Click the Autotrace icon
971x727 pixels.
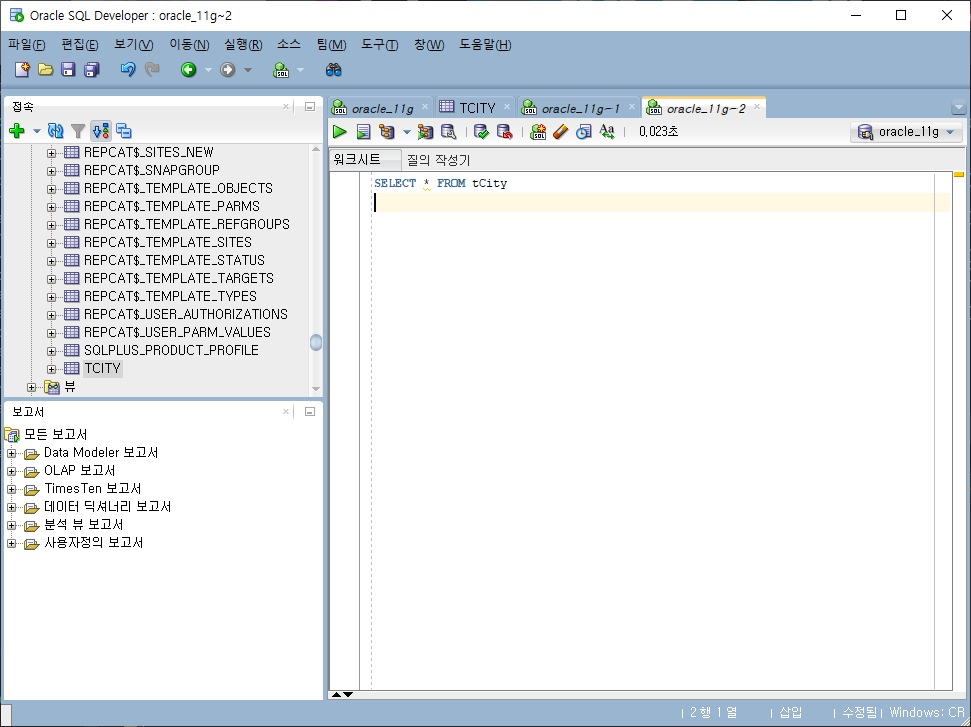(425, 131)
